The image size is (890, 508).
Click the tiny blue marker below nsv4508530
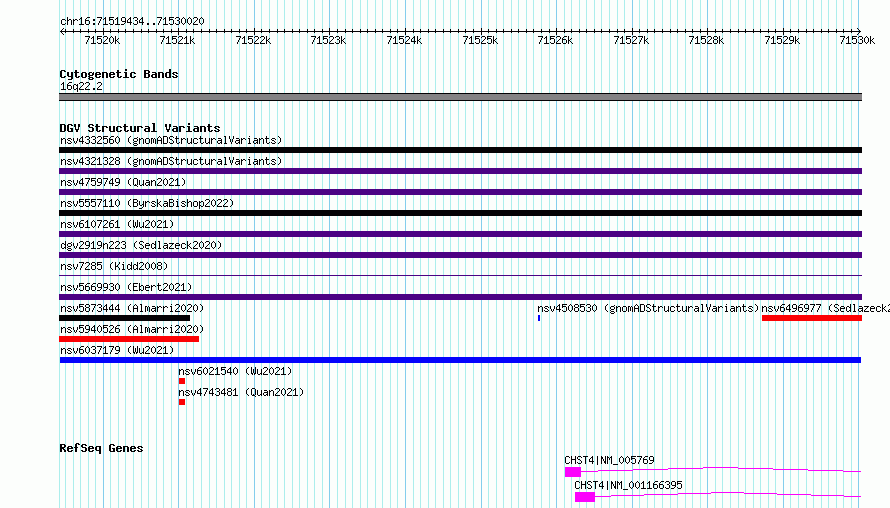coord(539,318)
